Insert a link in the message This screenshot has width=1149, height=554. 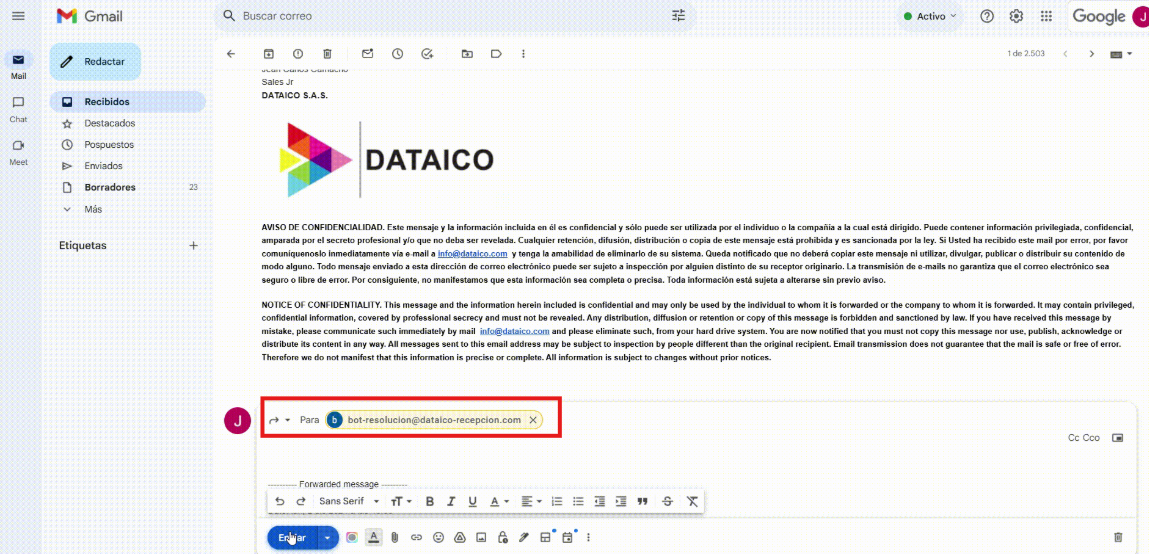click(416, 537)
